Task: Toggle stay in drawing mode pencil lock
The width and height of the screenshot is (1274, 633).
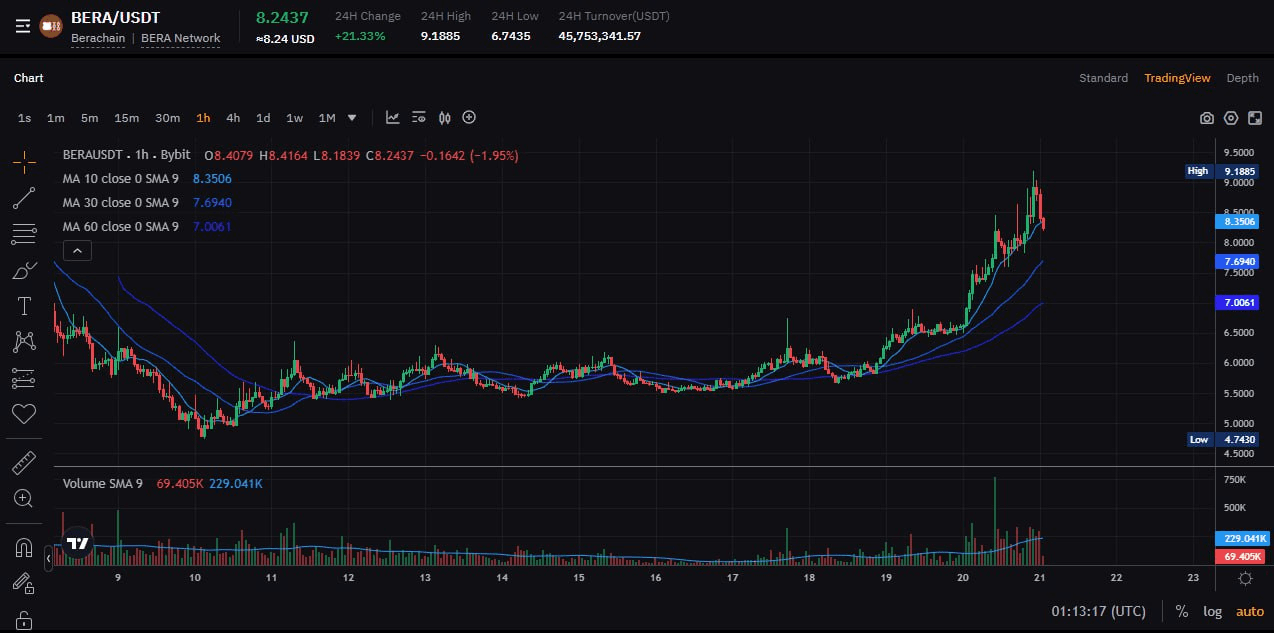Action: (x=24, y=583)
